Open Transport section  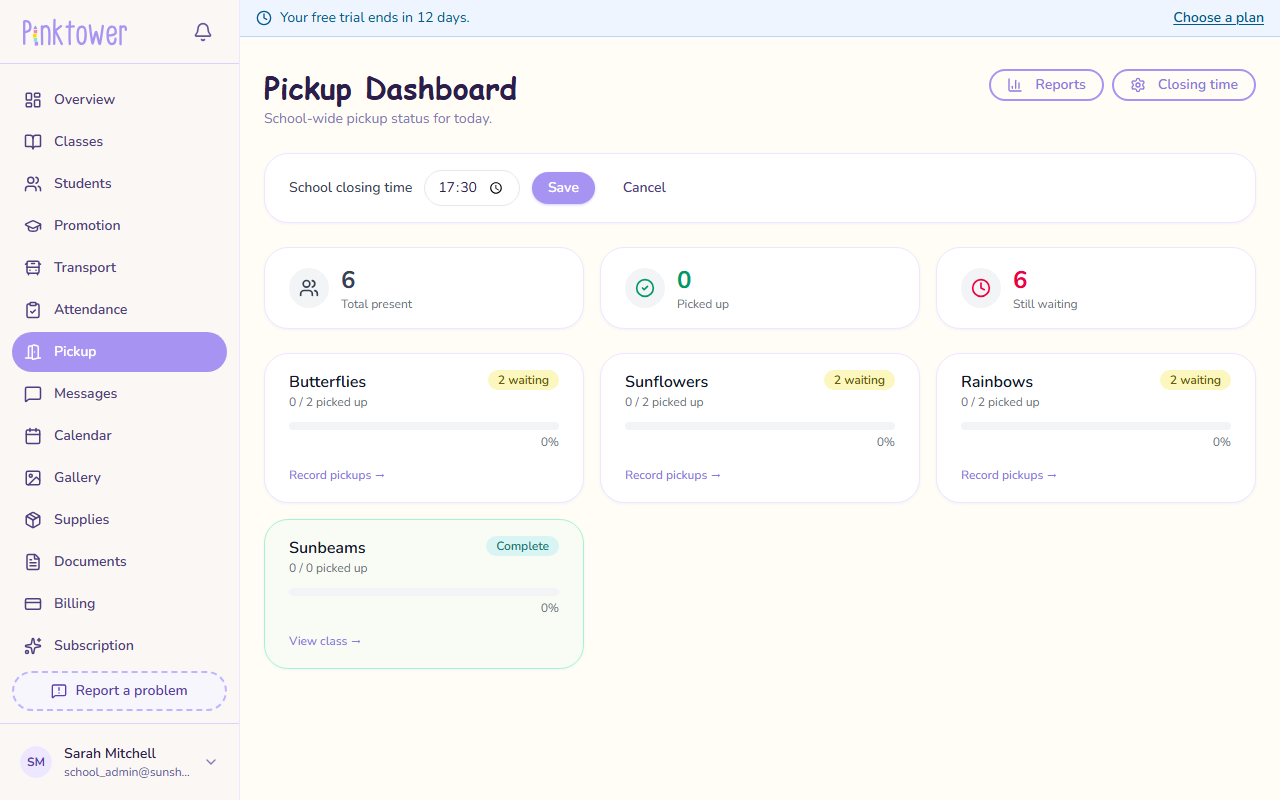119,268
